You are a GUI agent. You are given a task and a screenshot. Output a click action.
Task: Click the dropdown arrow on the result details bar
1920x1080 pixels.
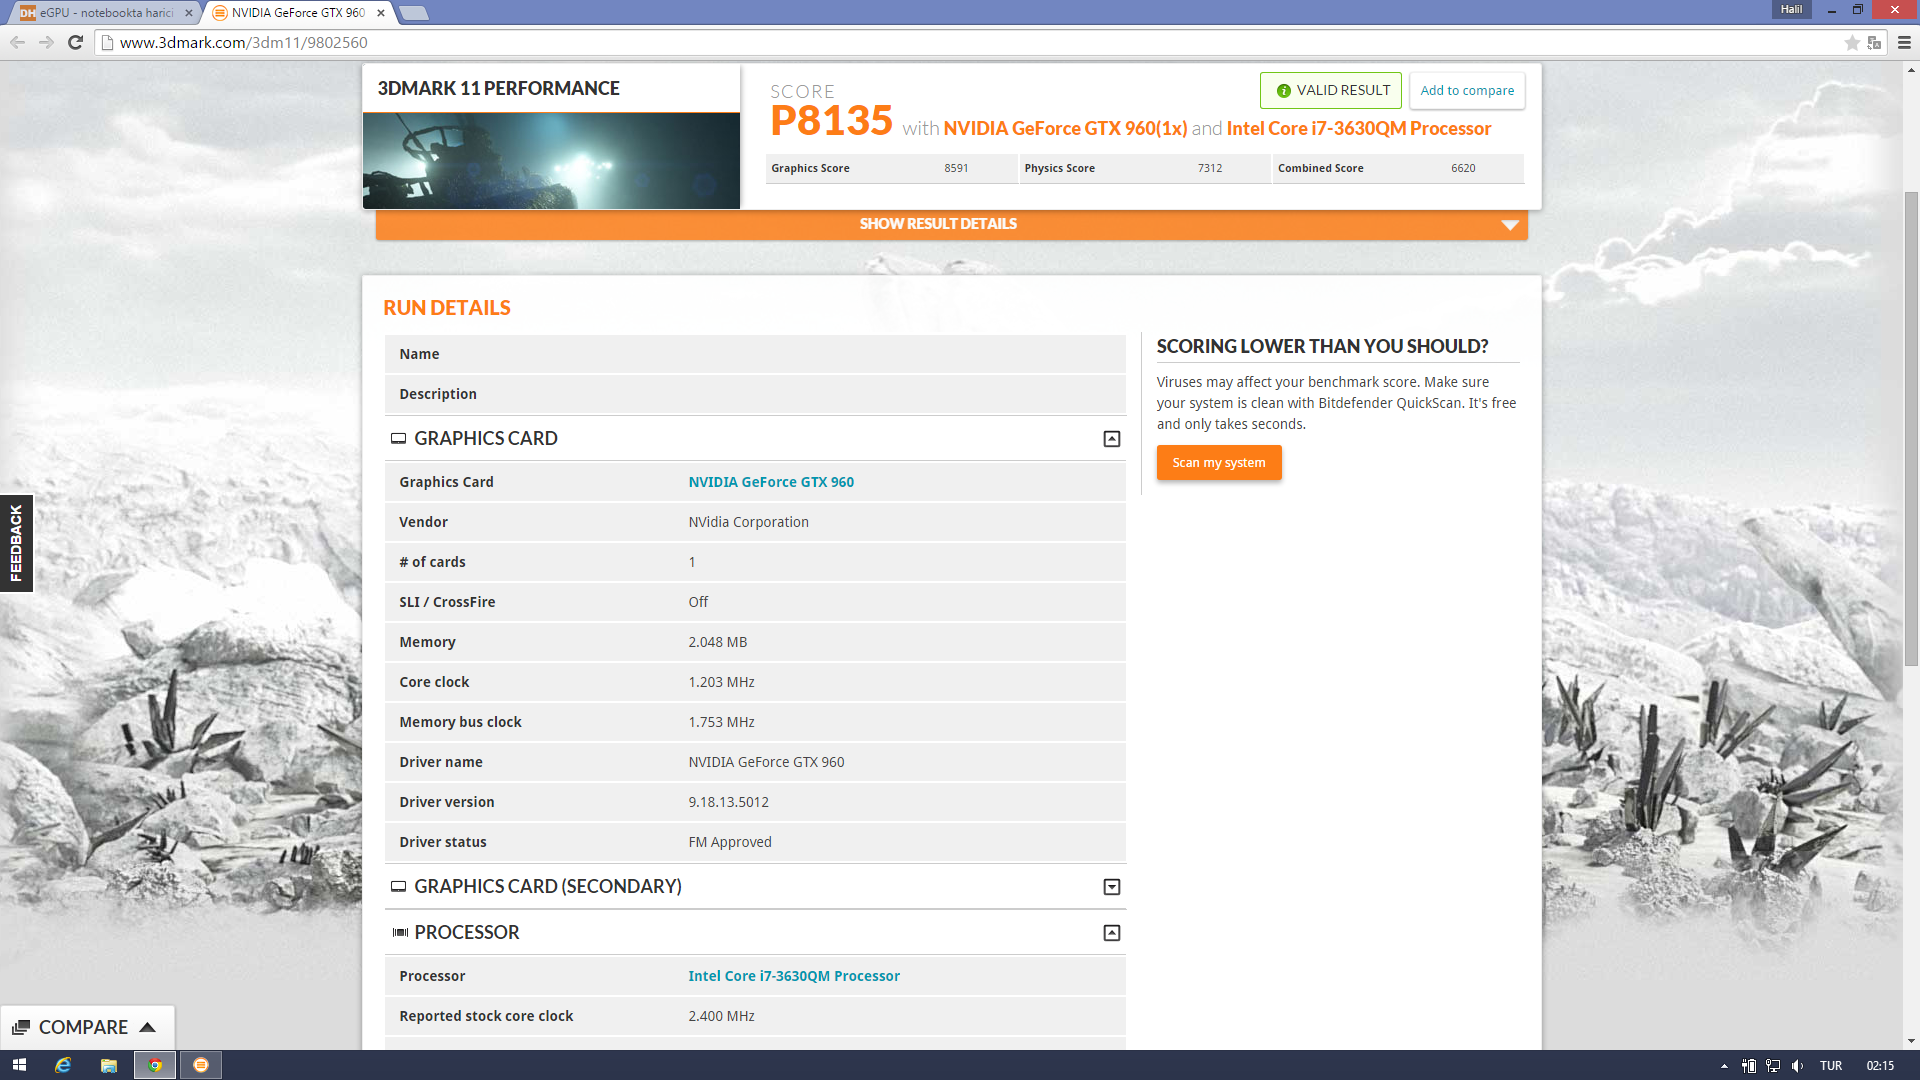click(1510, 225)
